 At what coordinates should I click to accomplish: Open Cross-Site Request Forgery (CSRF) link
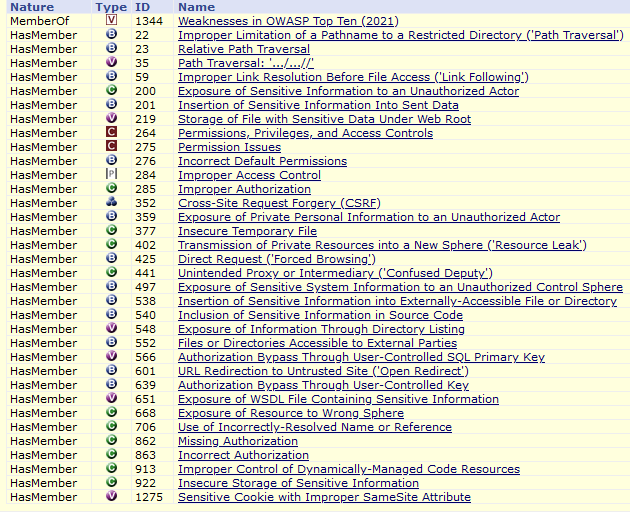279,203
